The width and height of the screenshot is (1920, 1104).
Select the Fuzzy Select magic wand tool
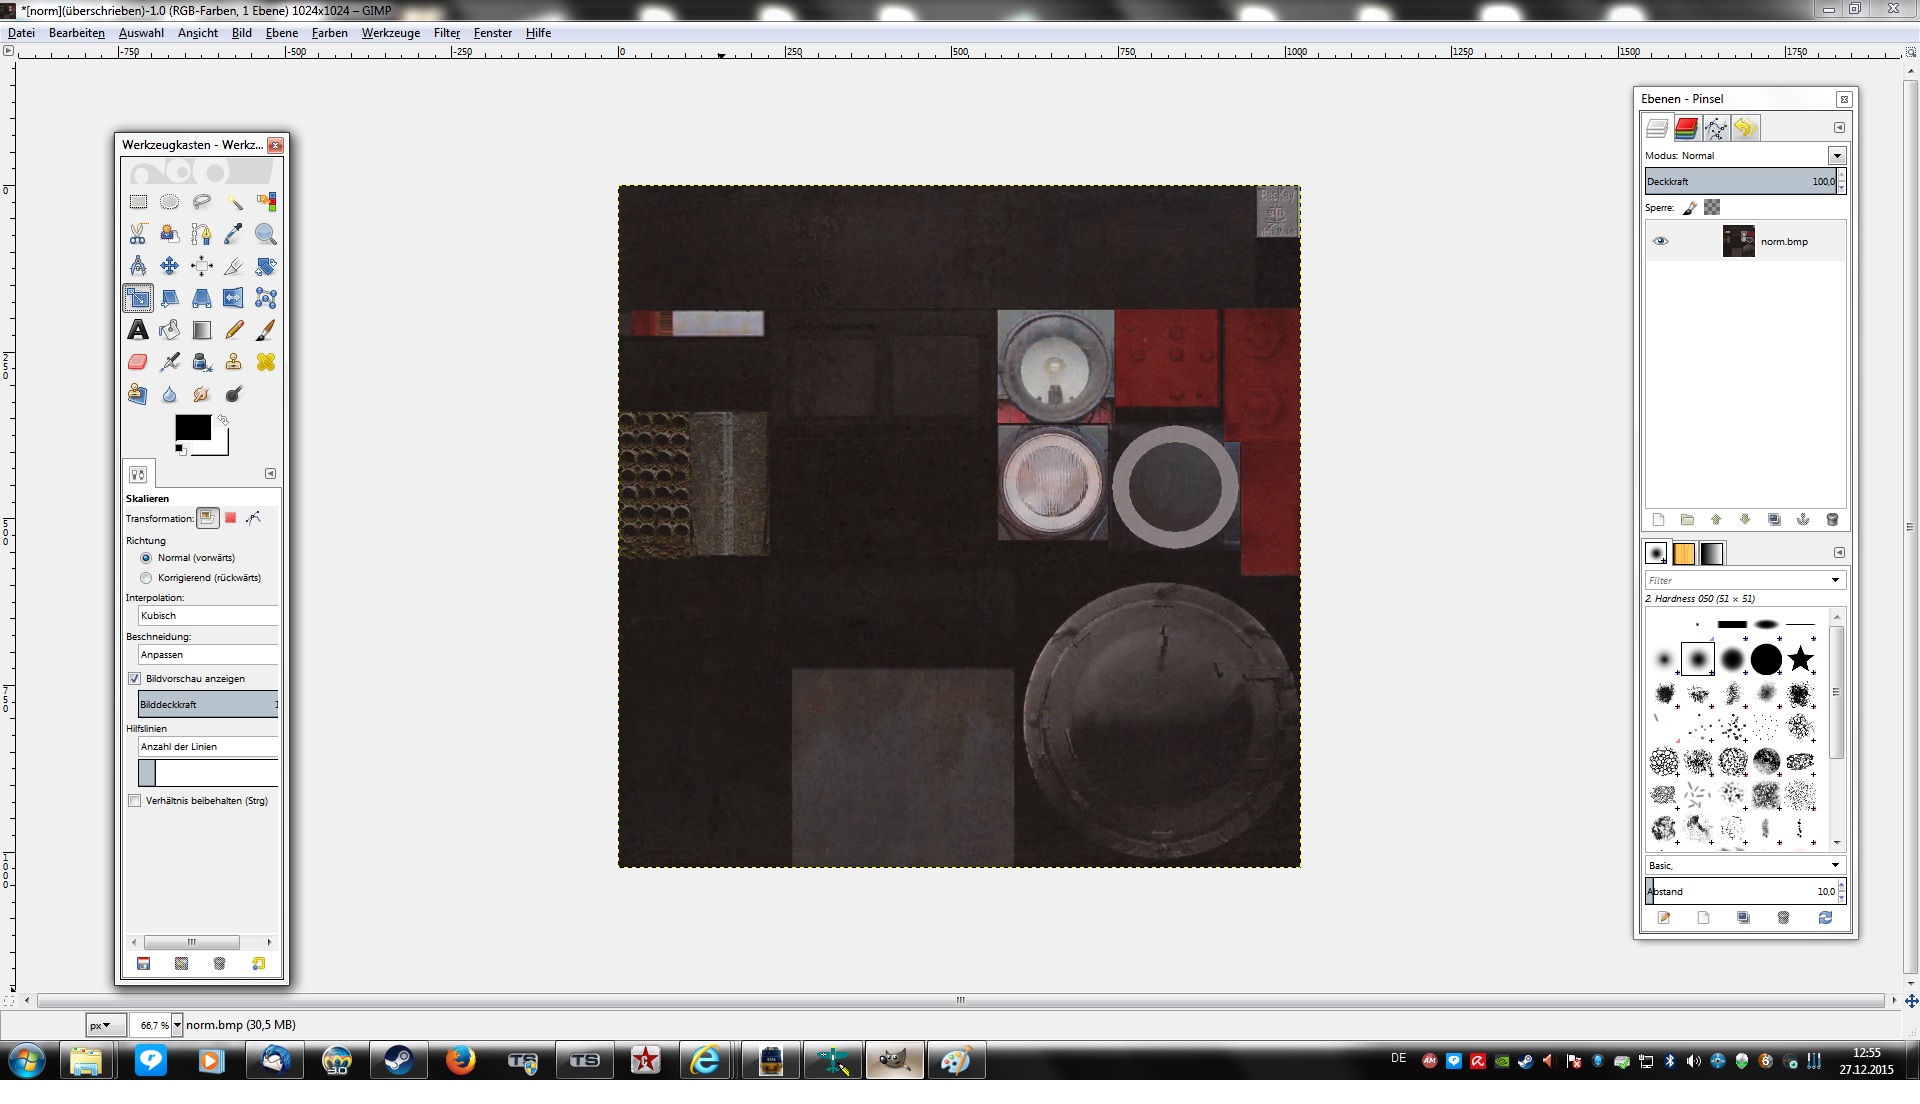point(234,202)
